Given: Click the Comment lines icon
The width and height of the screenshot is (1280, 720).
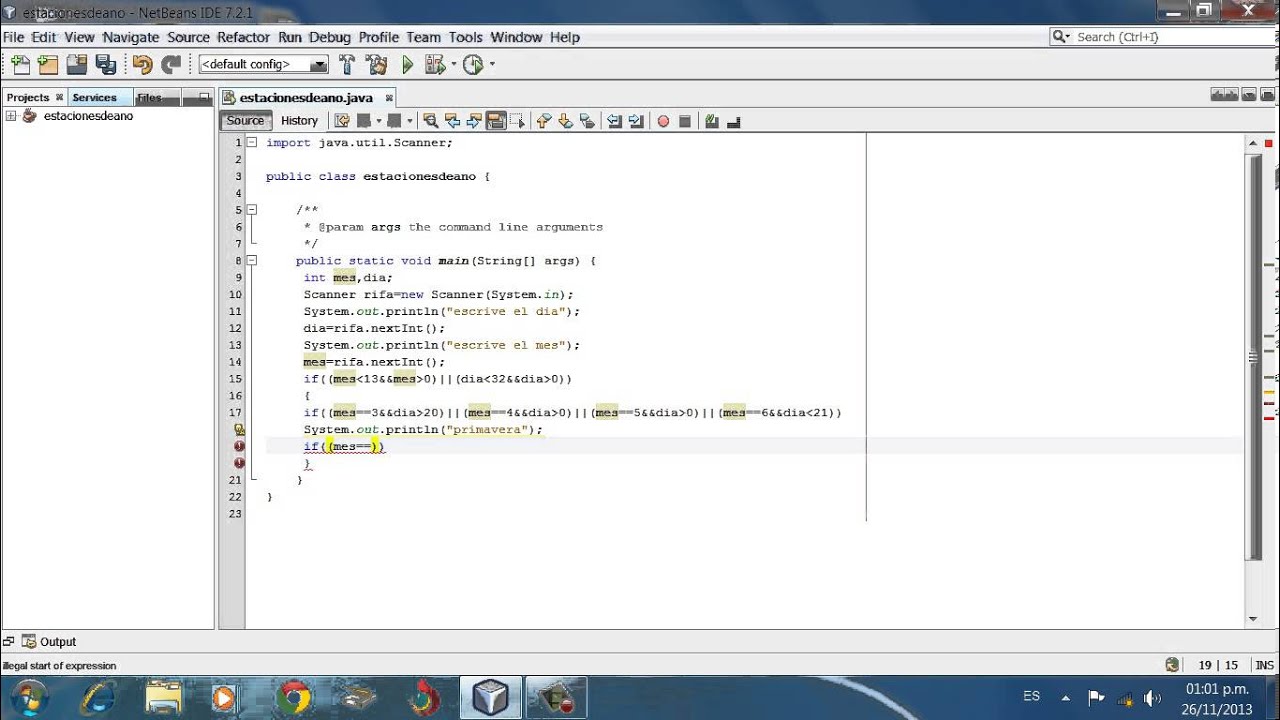Looking at the screenshot, I should pos(712,121).
